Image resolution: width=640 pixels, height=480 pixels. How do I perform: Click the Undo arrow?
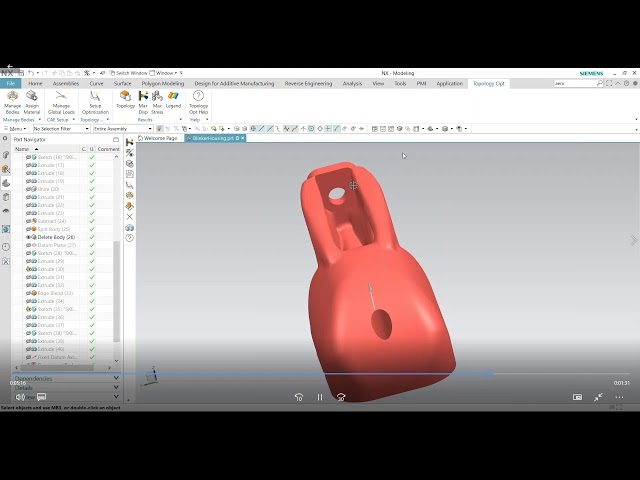tap(31, 73)
